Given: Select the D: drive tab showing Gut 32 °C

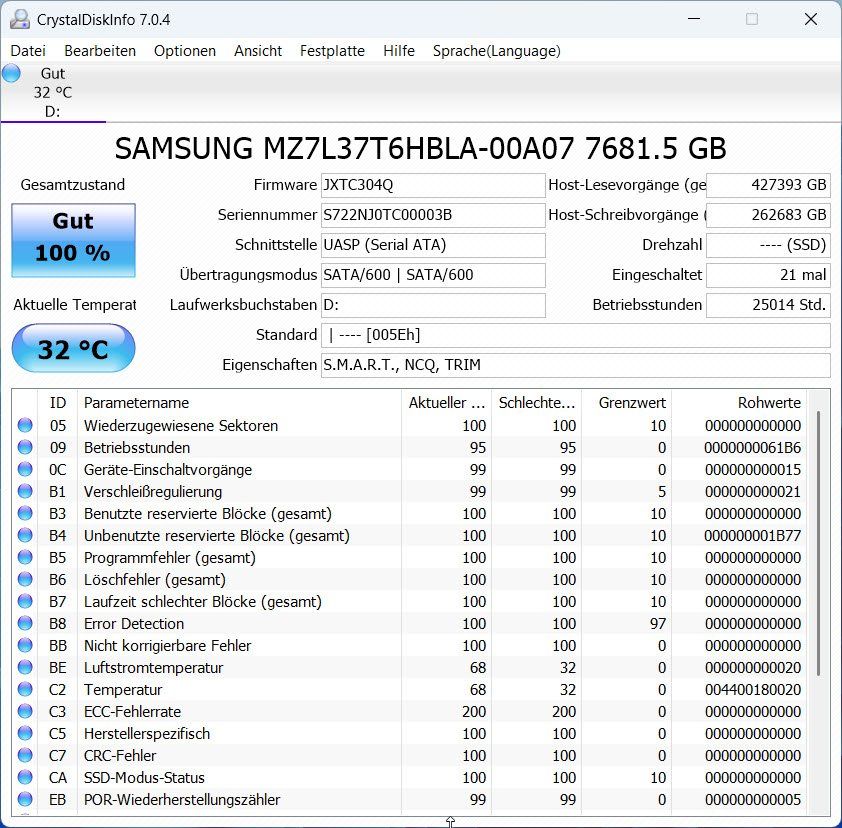Looking at the screenshot, I should [x=53, y=92].
